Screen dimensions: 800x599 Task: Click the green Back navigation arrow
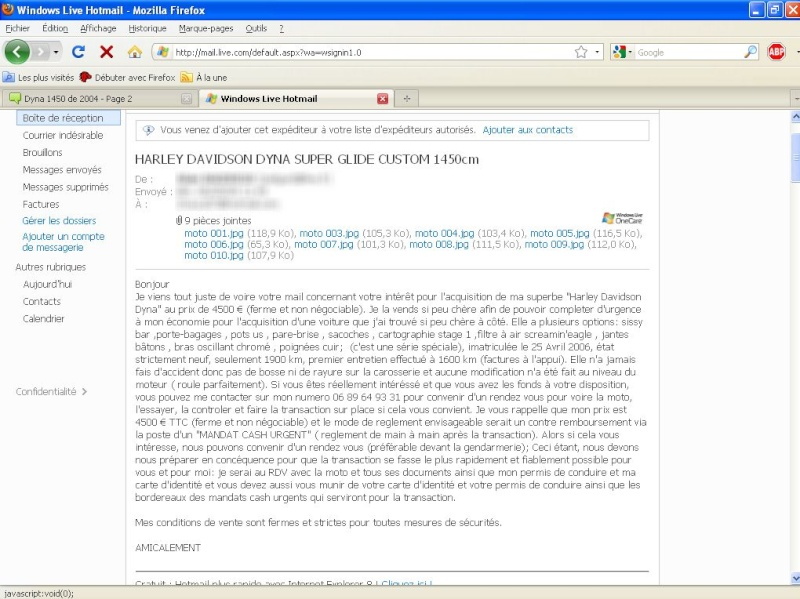coord(17,52)
